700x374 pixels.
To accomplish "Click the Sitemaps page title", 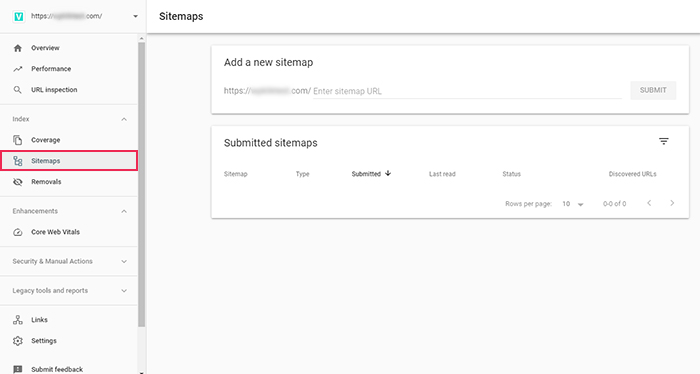I will click(x=181, y=17).
